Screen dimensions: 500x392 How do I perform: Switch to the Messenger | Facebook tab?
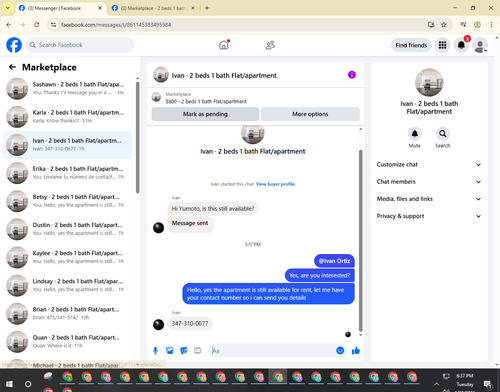(60, 8)
